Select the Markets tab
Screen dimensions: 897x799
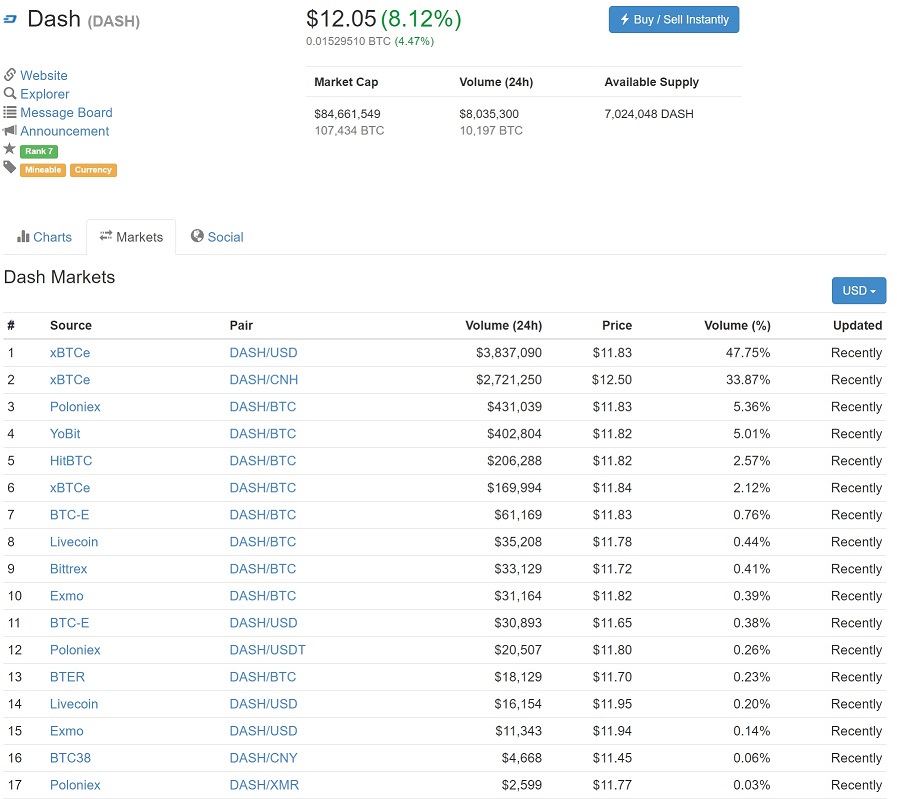(131, 237)
